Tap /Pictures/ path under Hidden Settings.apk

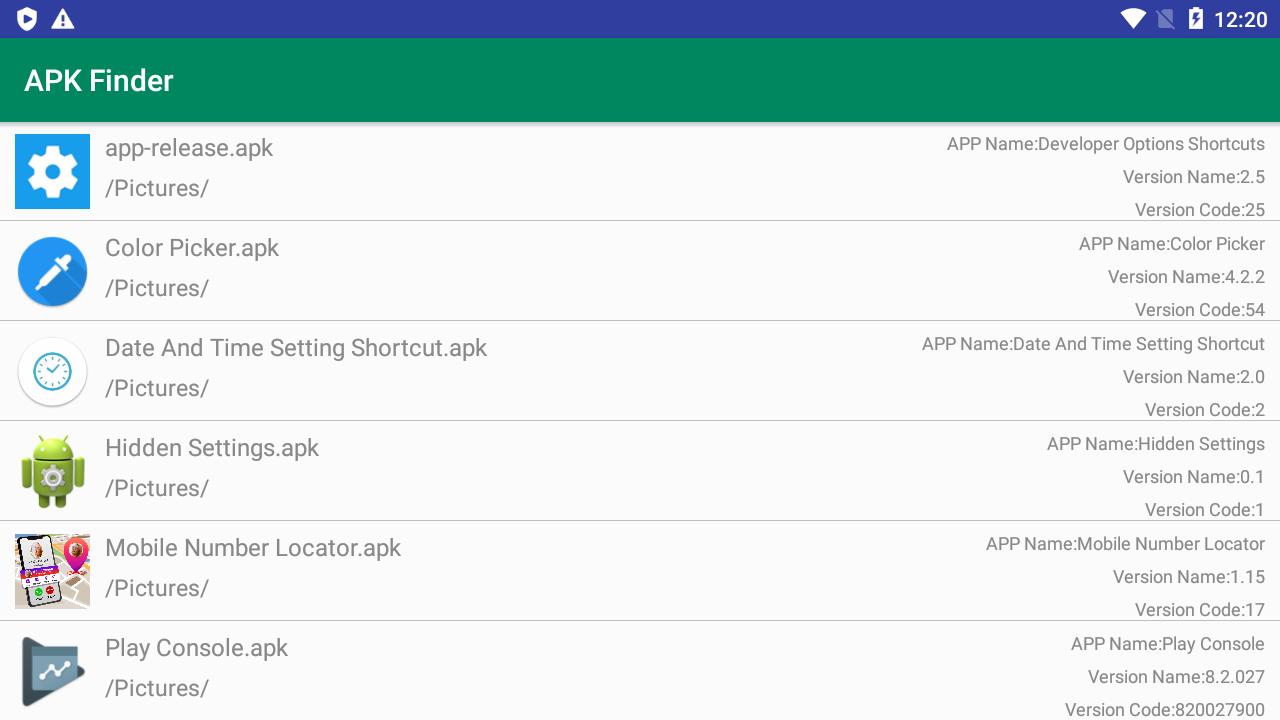click(157, 488)
